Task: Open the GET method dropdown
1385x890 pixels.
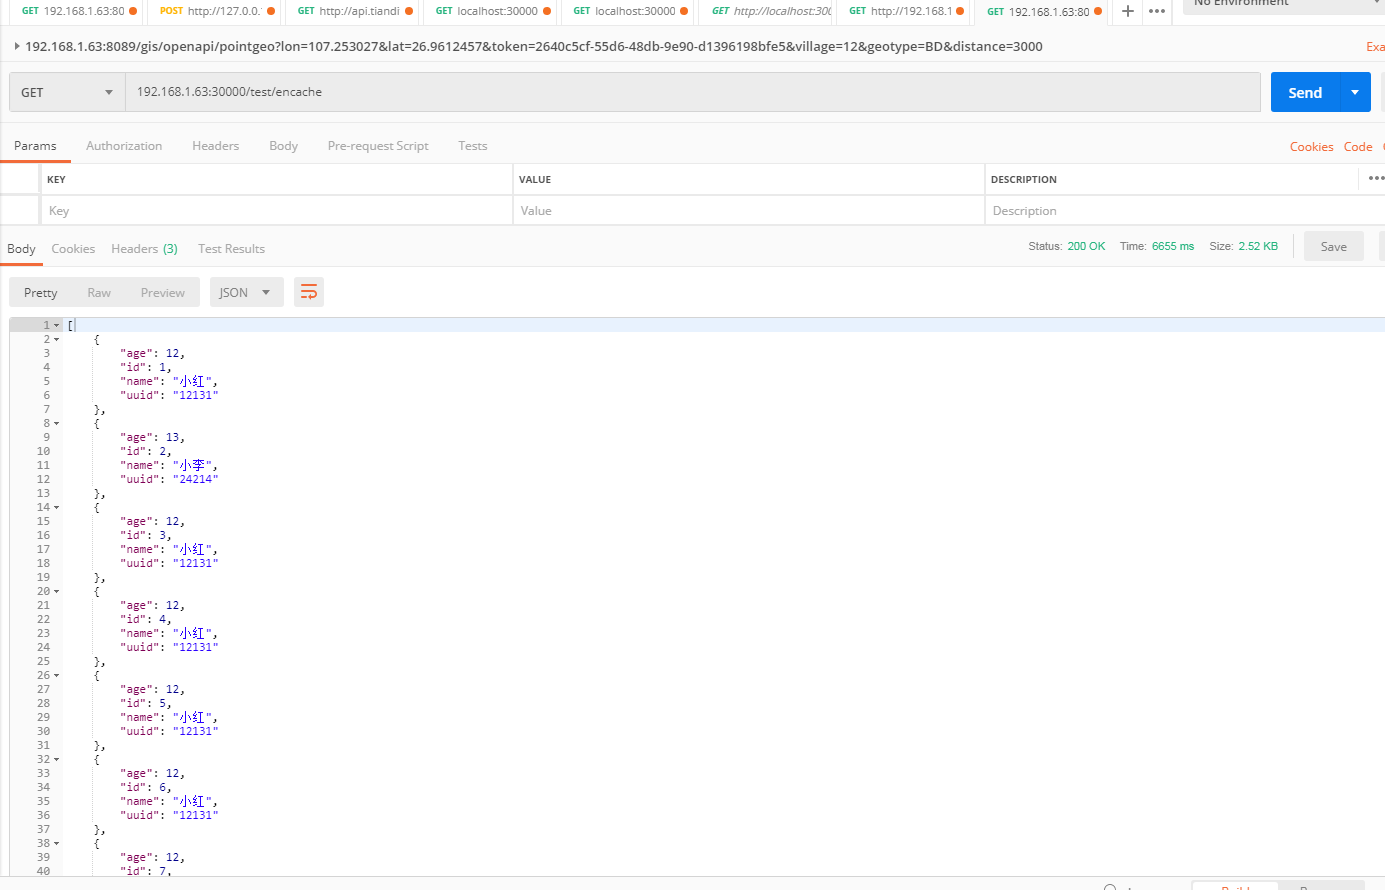Action: coord(67,92)
